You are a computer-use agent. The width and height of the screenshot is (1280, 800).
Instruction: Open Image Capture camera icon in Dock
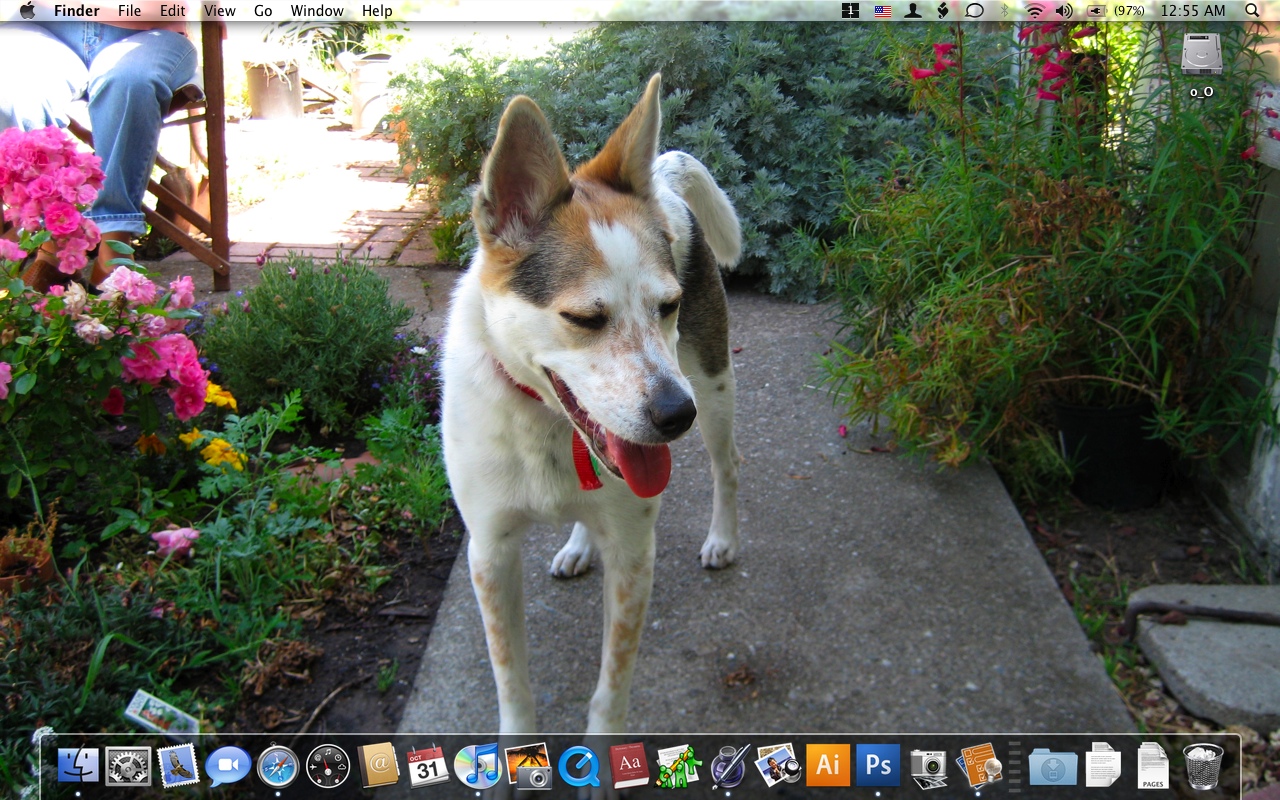928,766
